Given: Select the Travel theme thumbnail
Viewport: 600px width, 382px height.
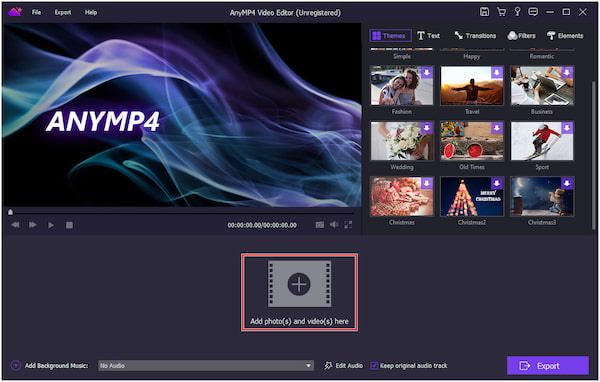Looking at the screenshot, I should (x=472, y=86).
